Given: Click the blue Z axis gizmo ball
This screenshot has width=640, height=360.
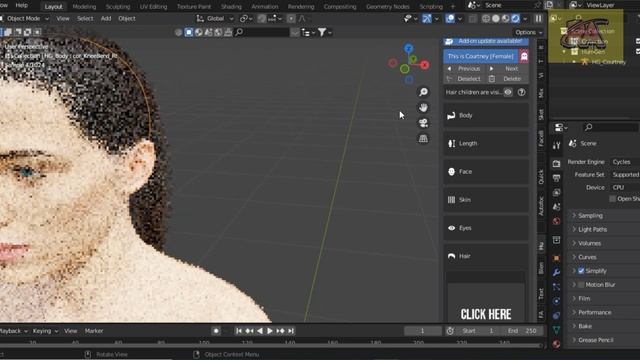Looking at the screenshot, I should pyautogui.click(x=408, y=49).
